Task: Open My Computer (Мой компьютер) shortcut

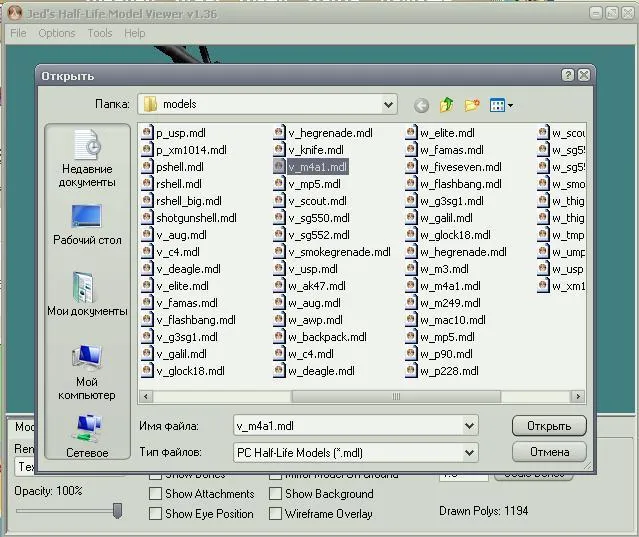Action: [x=86, y=372]
